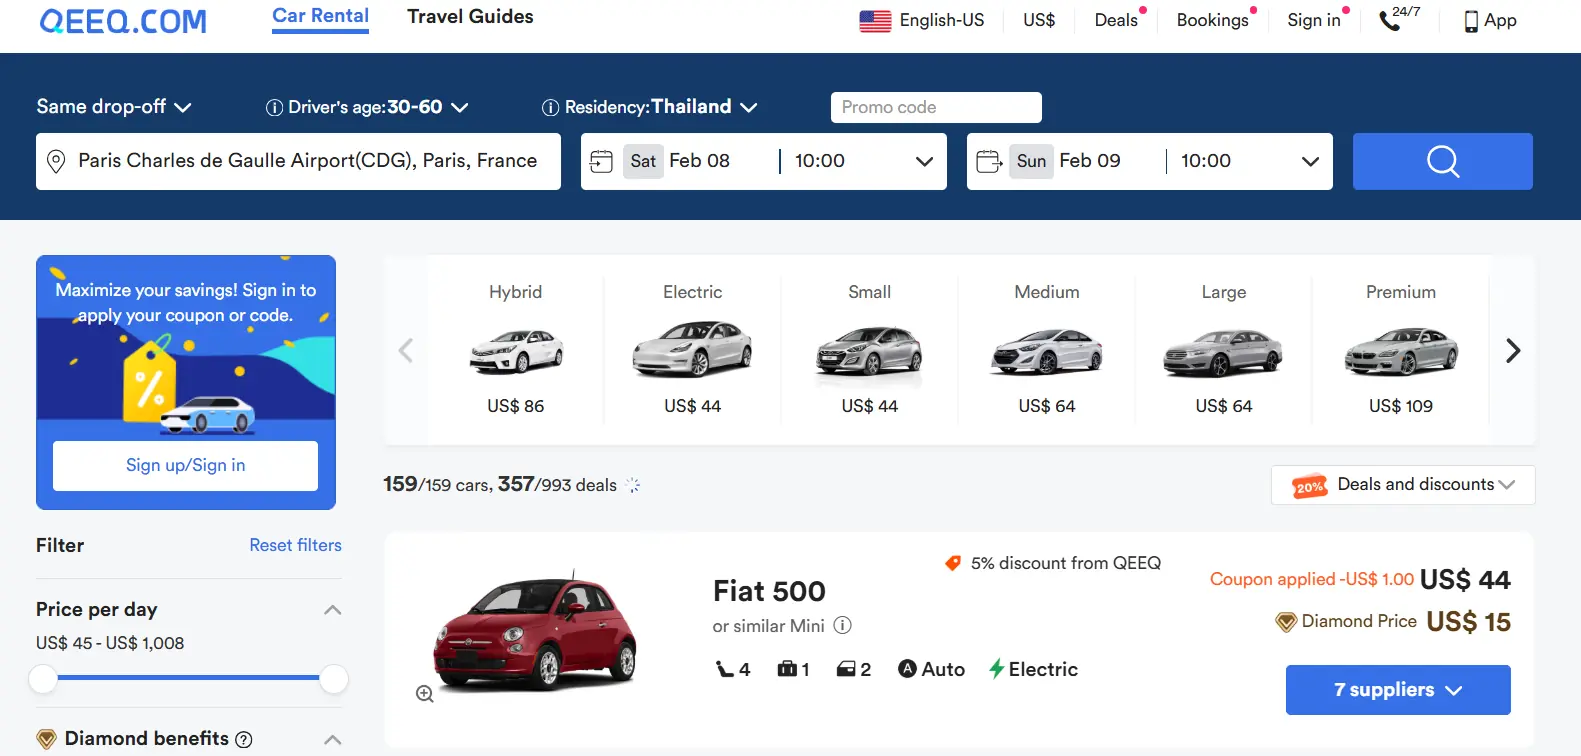Click the "Coupon applied -US$ 1.00" text
1581x756 pixels.
[x=1312, y=580]
